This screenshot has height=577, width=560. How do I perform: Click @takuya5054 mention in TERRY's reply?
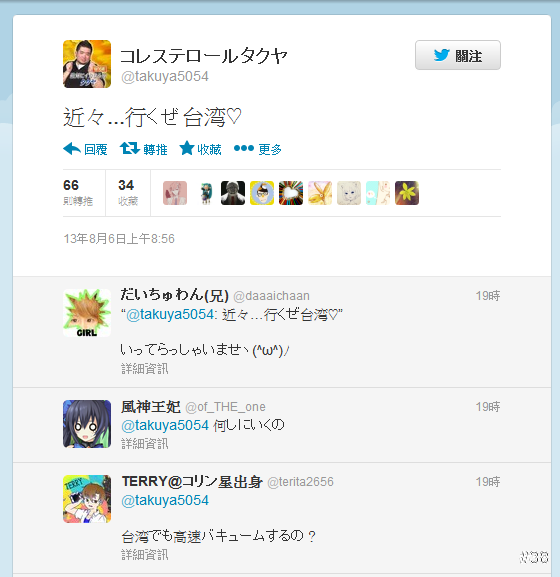tap(165, 500)
